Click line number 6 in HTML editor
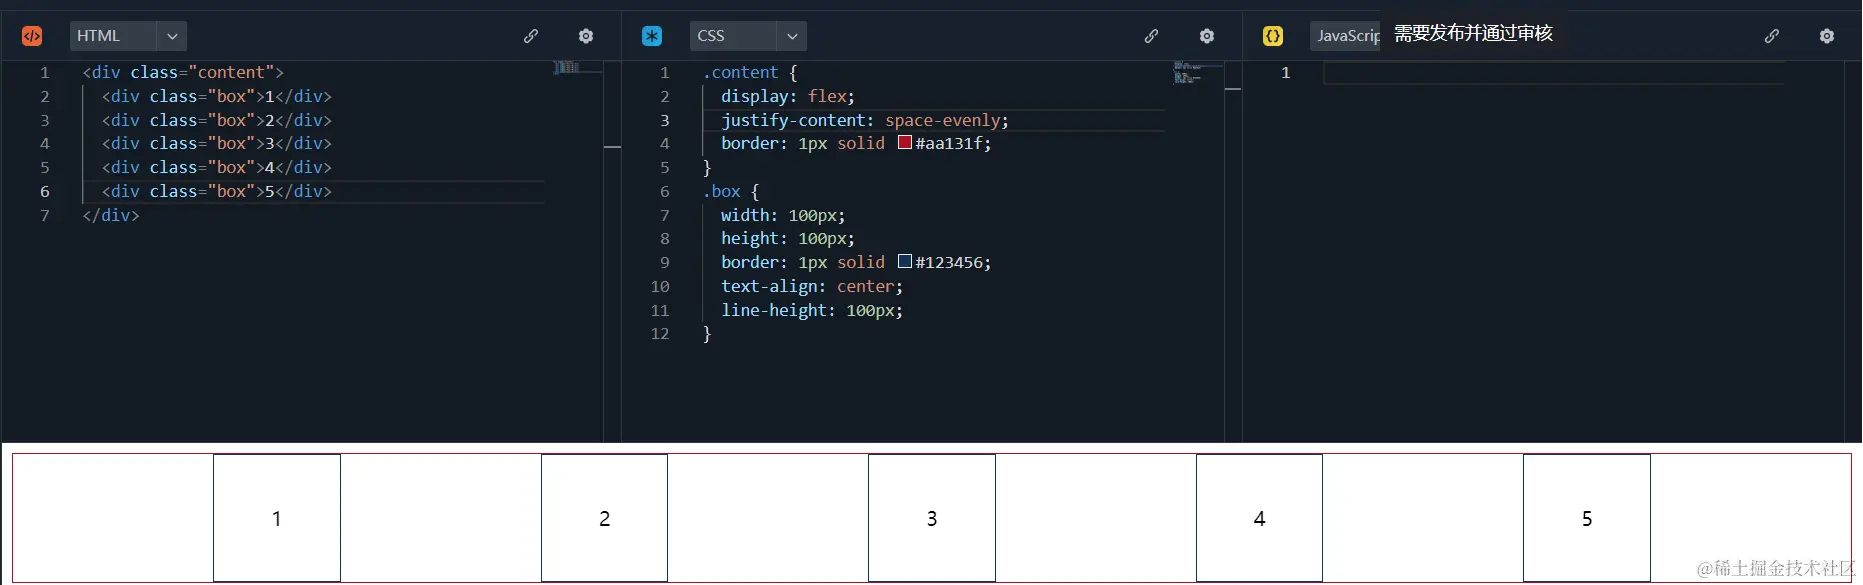1863x585 pixels. [x=45, y=191]
